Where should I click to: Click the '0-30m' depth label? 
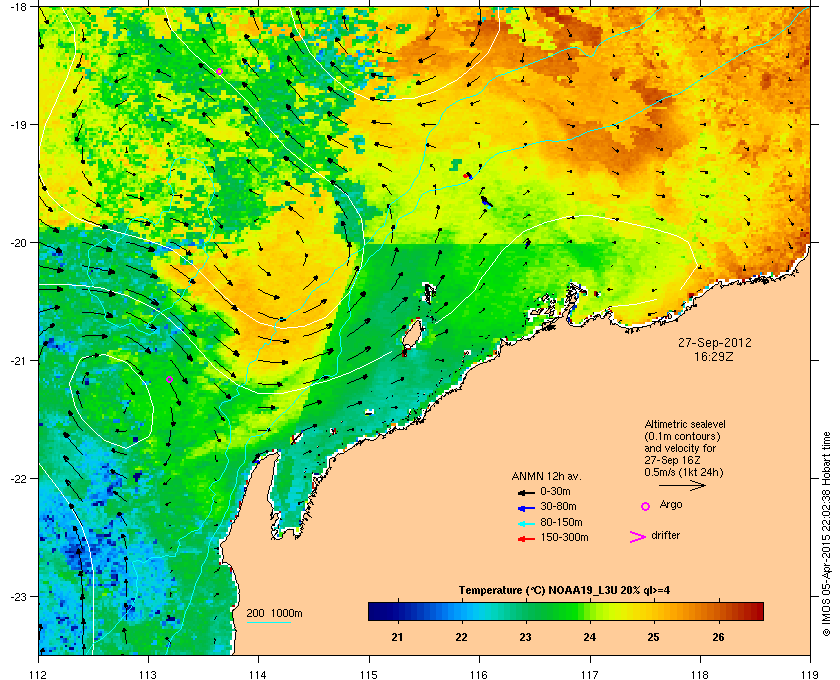(x=555, y=491)
